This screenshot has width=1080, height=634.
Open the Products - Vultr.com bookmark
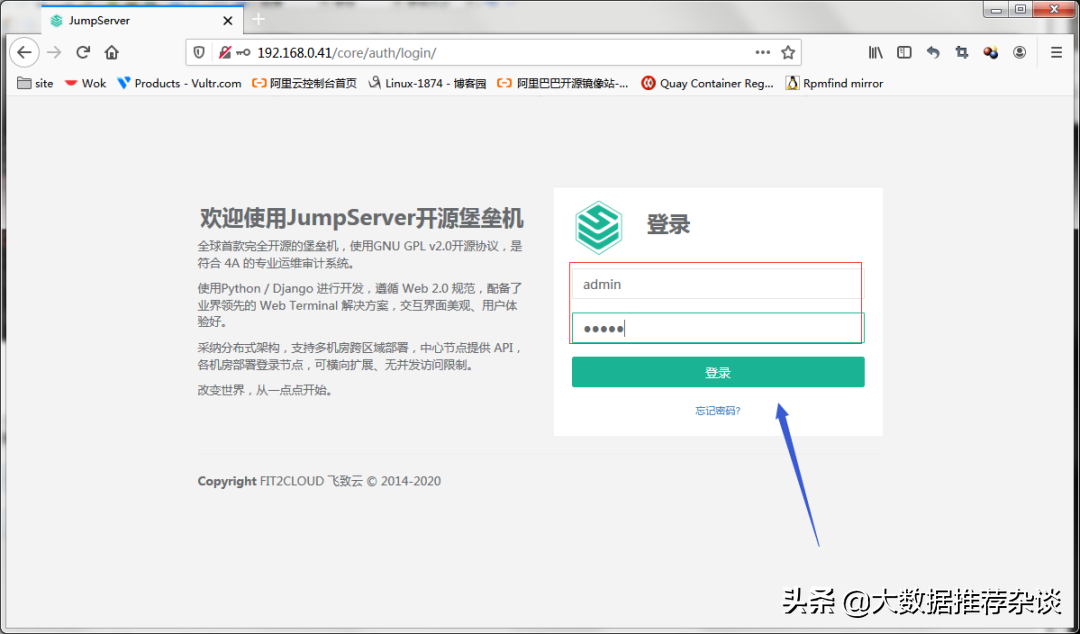coord(180,83)
